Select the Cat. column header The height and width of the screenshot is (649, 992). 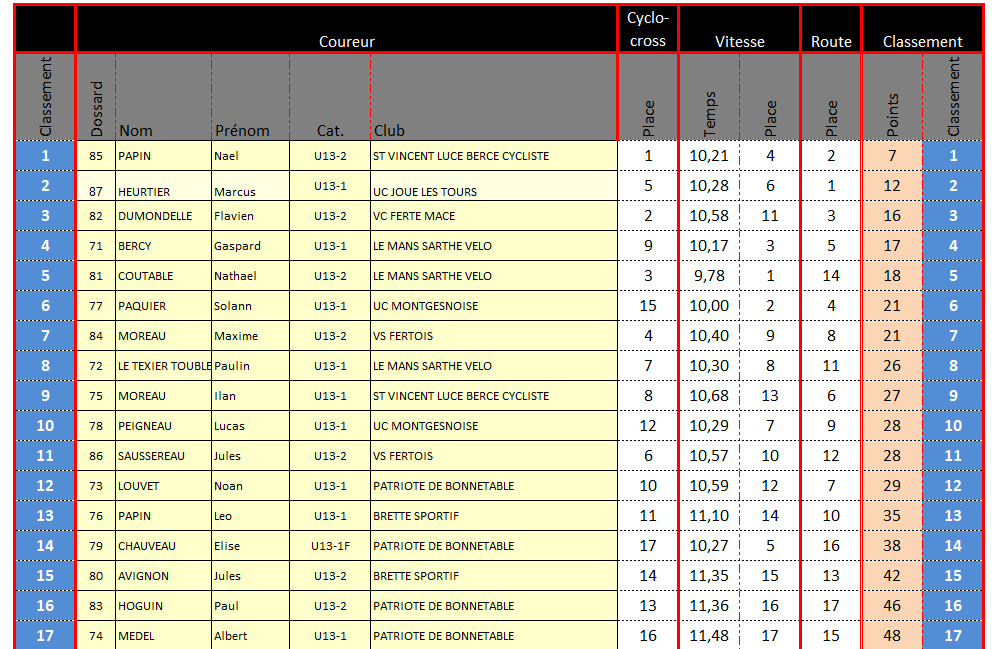click(330, 130)
